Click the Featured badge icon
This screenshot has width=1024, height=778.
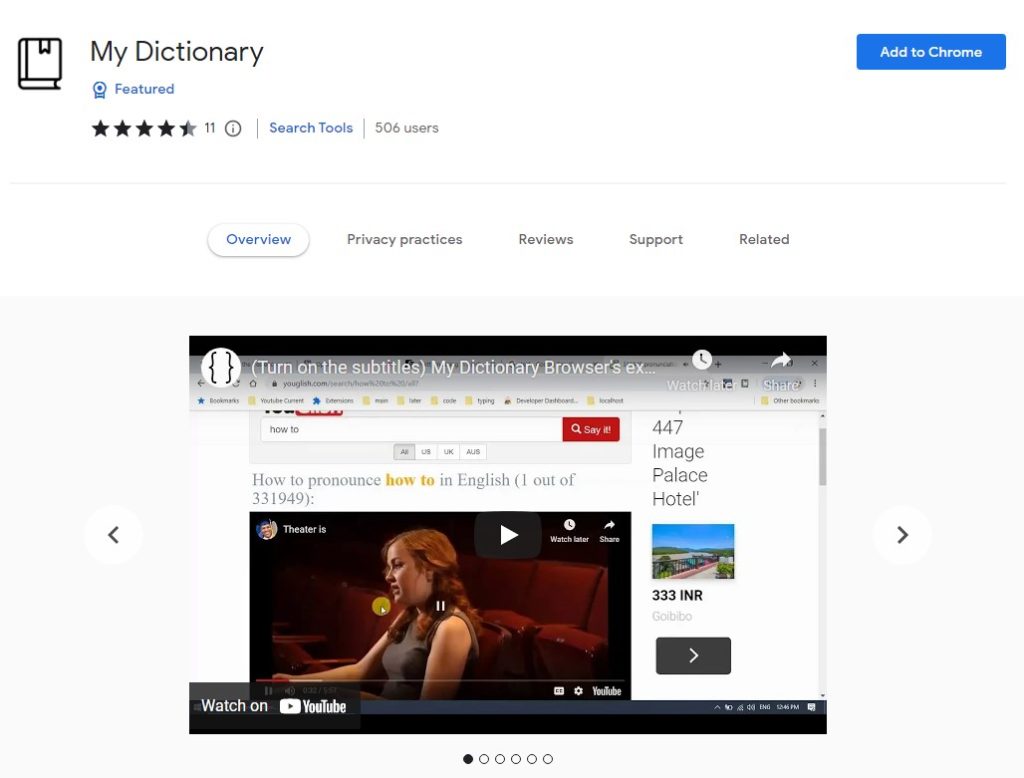[99, 89]
